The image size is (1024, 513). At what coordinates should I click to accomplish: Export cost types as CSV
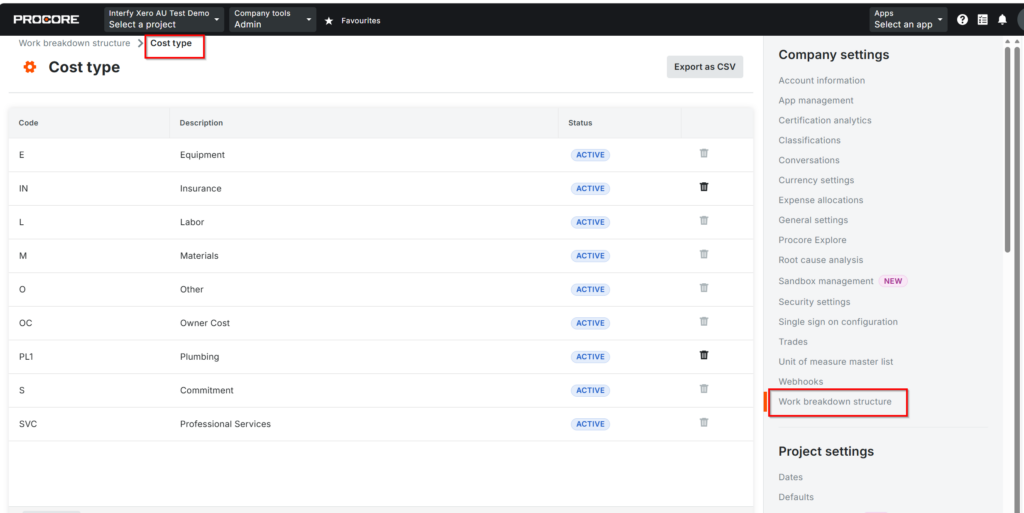pyautogui.click(x=705, y=67)
